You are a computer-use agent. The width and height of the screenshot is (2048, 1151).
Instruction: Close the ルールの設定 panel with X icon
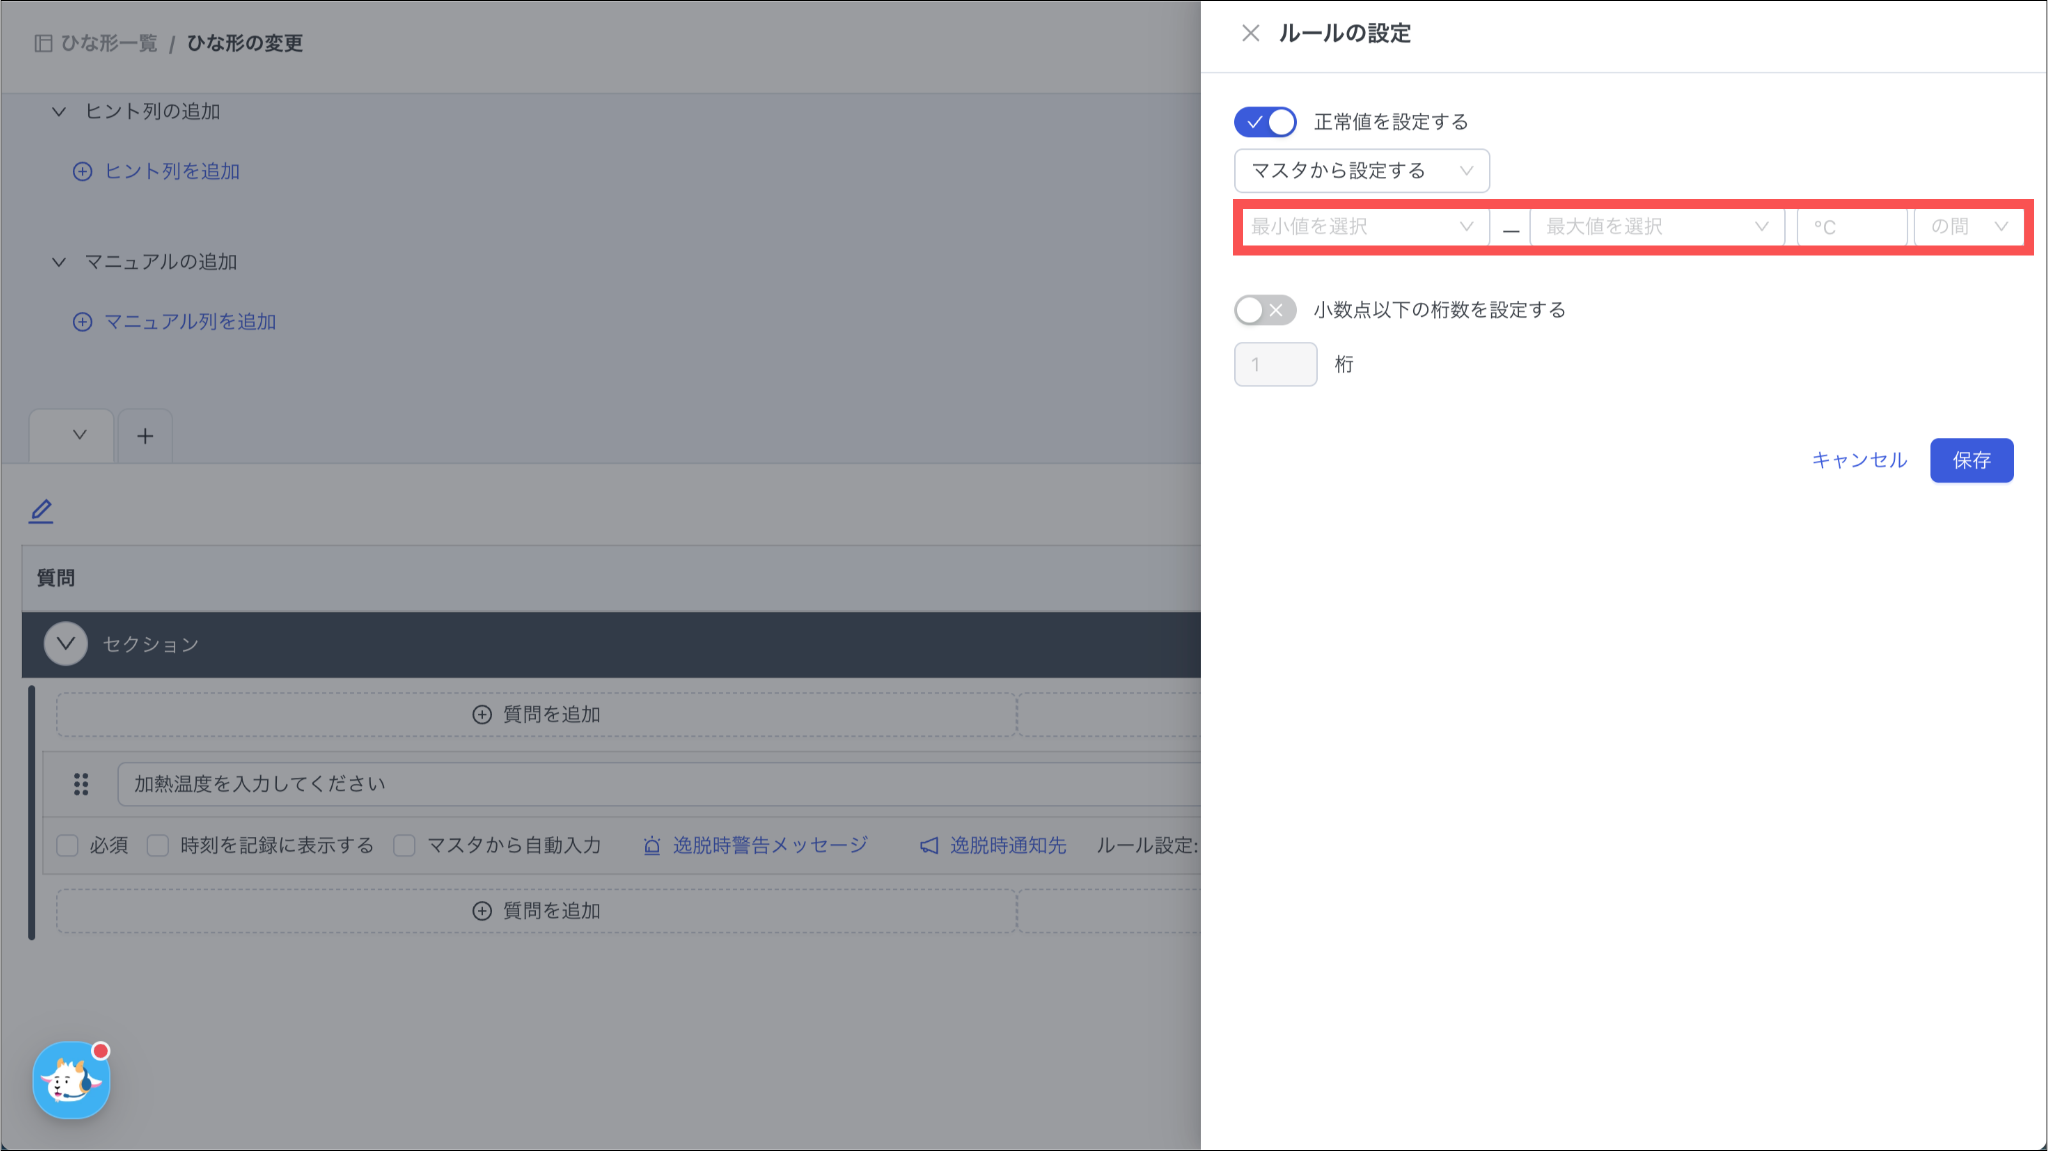click(1250, 33)
